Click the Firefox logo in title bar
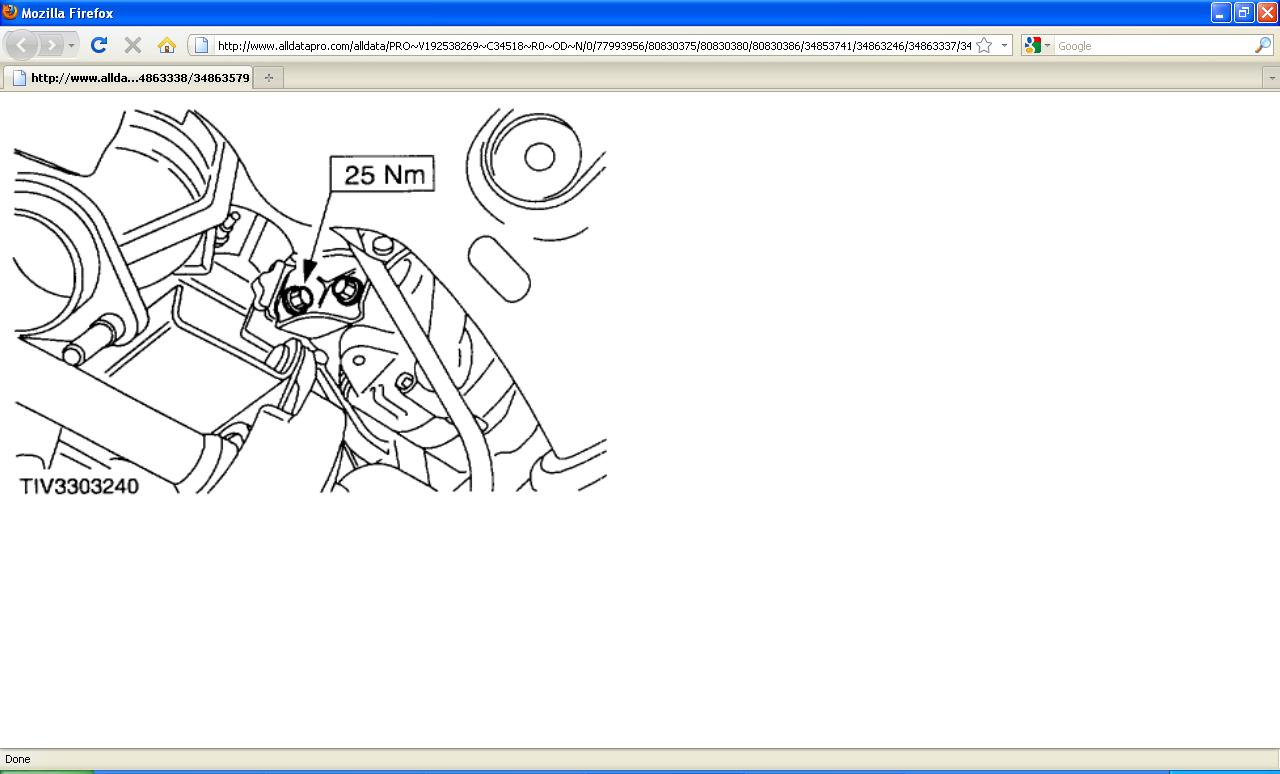 pyautogui.click(x=10, y=12)
